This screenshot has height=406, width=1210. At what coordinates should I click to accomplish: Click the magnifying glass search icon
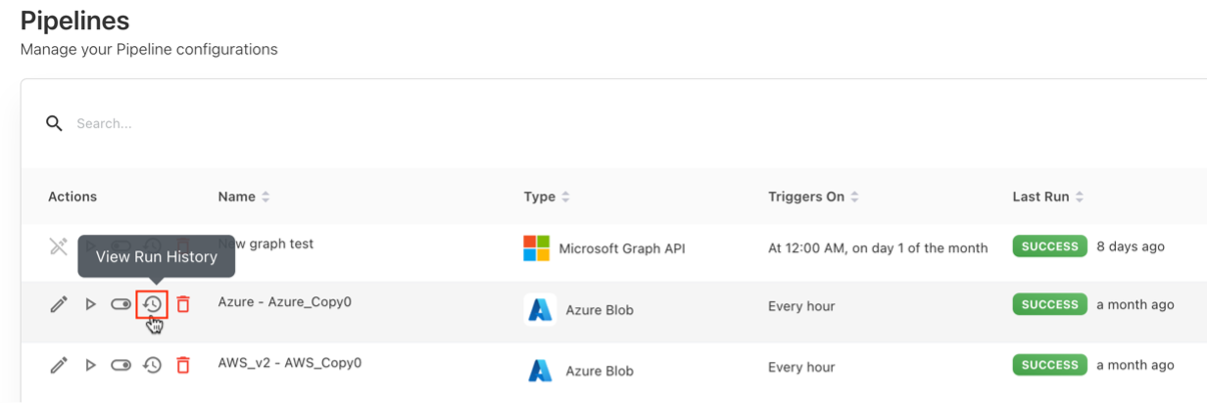click(54, 123)
